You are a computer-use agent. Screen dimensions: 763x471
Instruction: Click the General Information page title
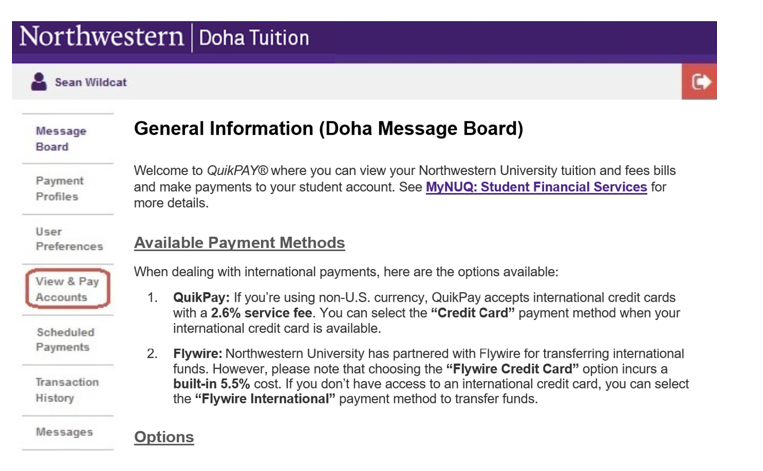[x=328, y=128]
